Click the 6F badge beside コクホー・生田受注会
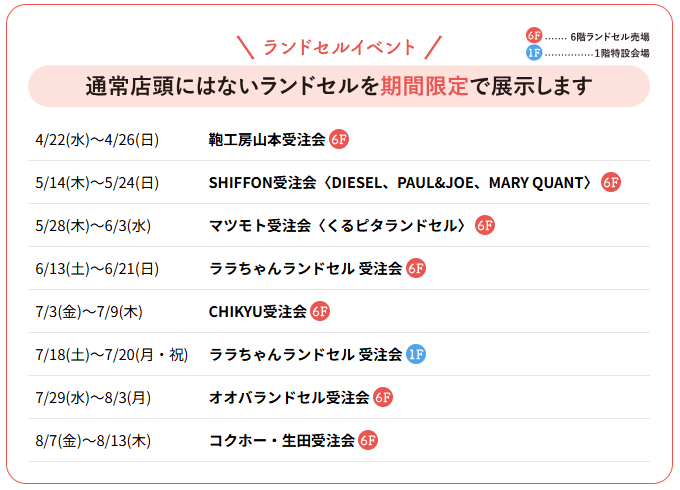Image resolution: width=680 pixels, height=490 pixels. point(368,440)
